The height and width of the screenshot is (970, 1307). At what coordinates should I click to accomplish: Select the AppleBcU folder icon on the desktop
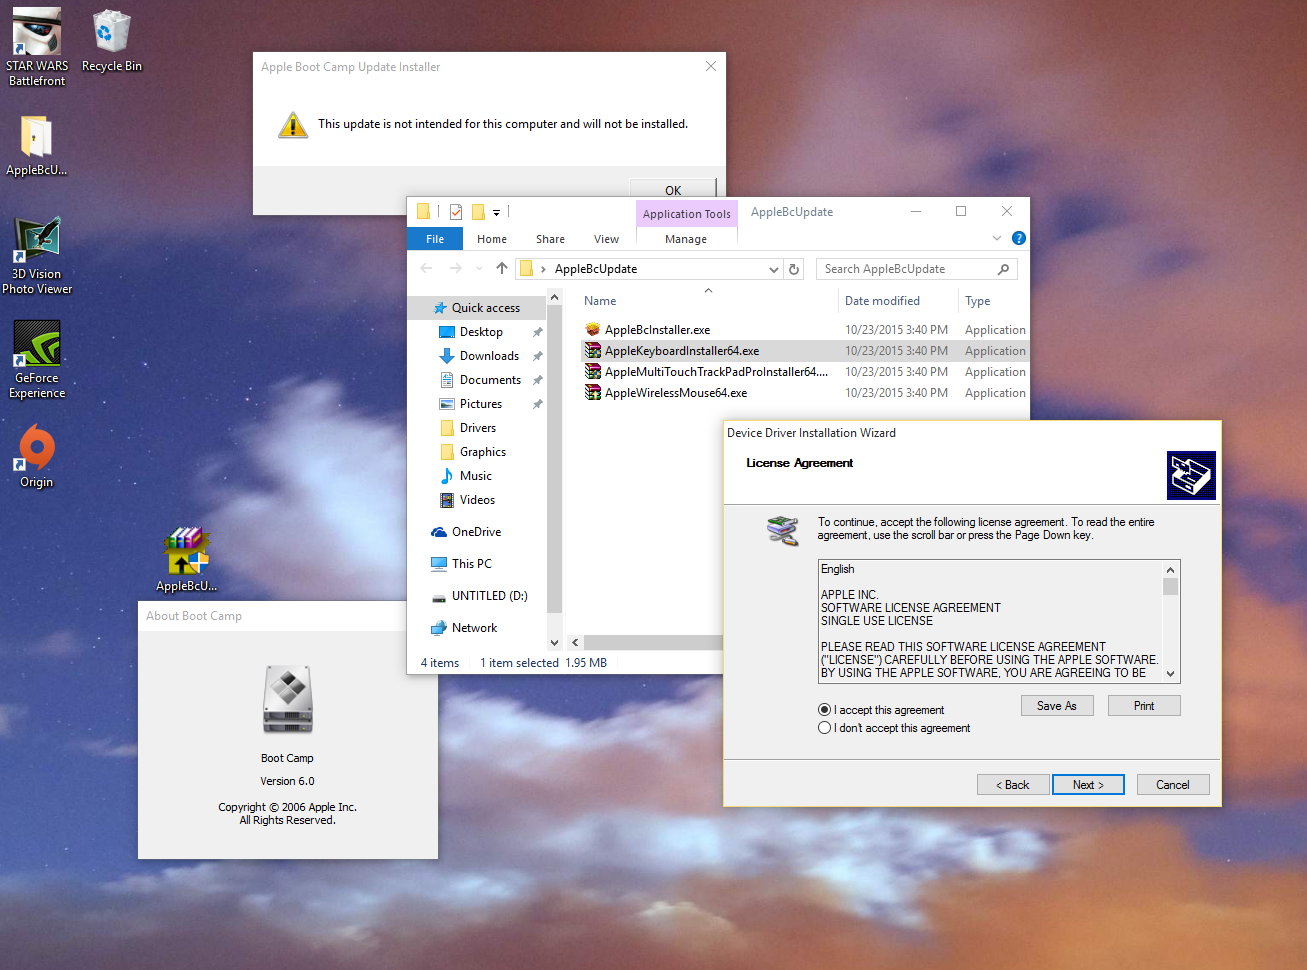36,145
